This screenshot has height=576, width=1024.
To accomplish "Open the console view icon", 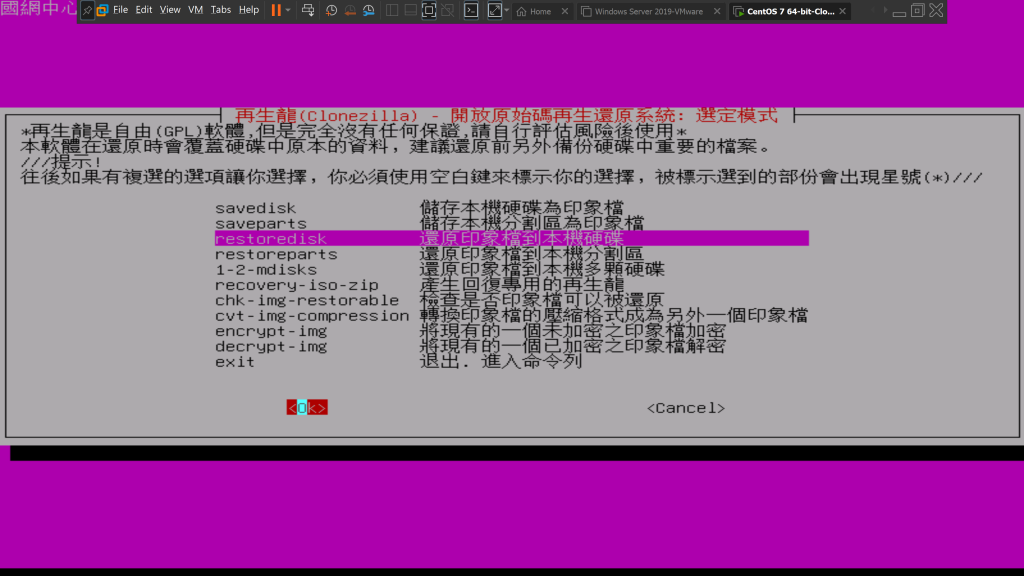I will click(471, 10).
